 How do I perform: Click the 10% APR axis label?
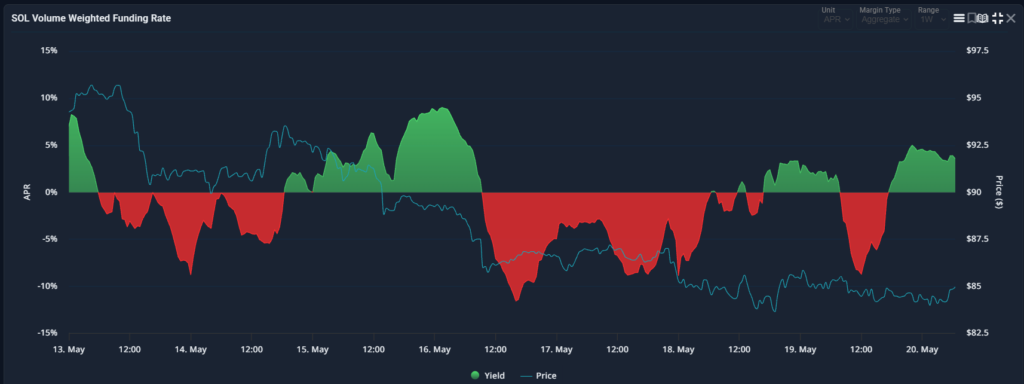49,98
